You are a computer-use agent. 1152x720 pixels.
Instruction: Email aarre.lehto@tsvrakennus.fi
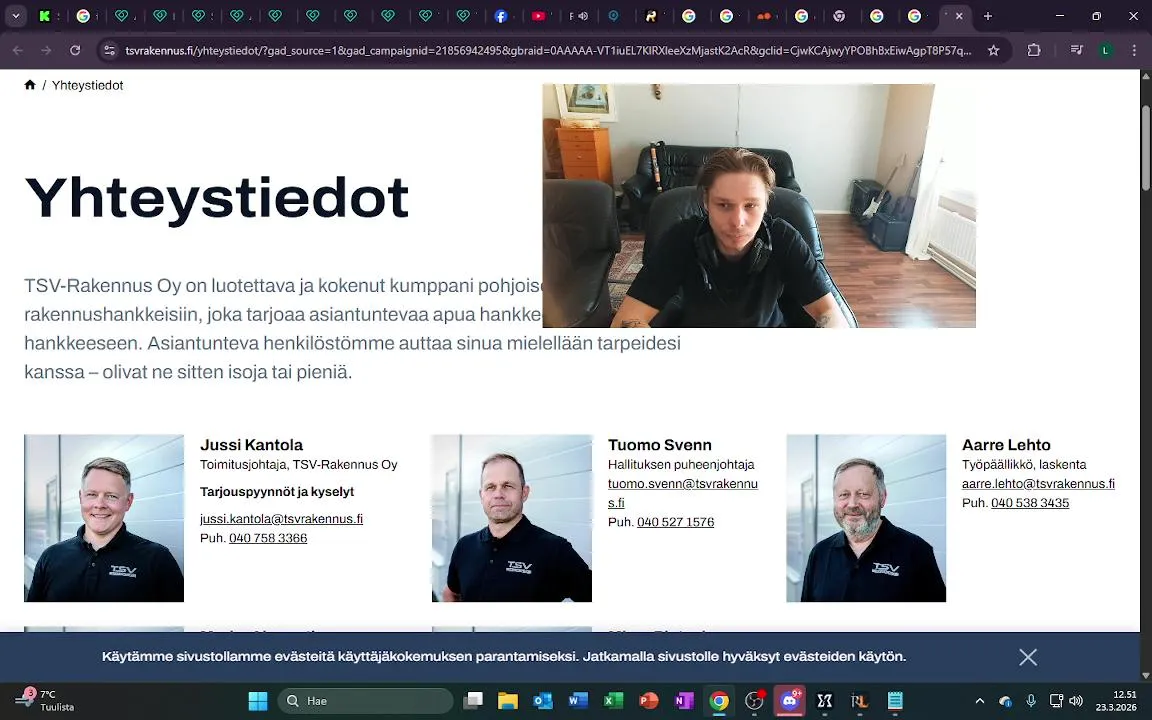point(1038,483)
